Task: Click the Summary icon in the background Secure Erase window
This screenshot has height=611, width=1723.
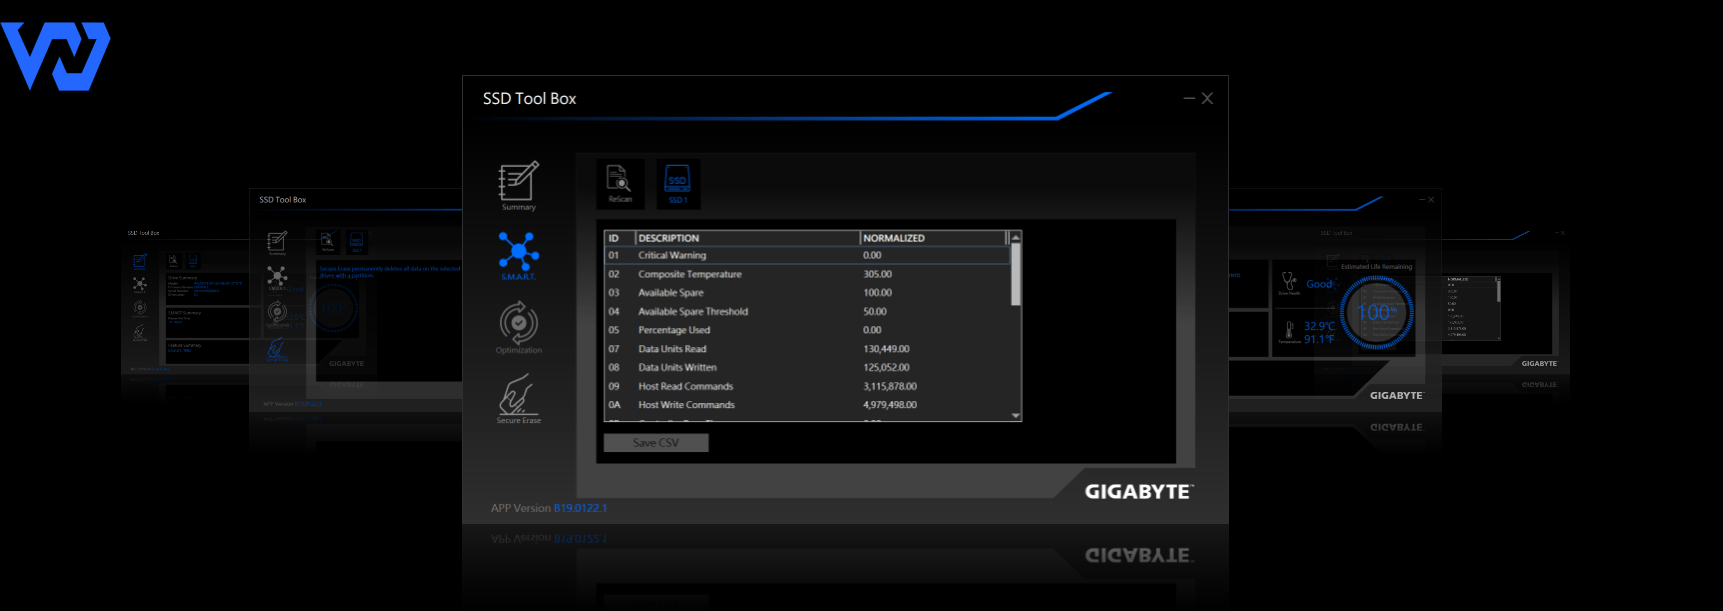Action: 277,241
